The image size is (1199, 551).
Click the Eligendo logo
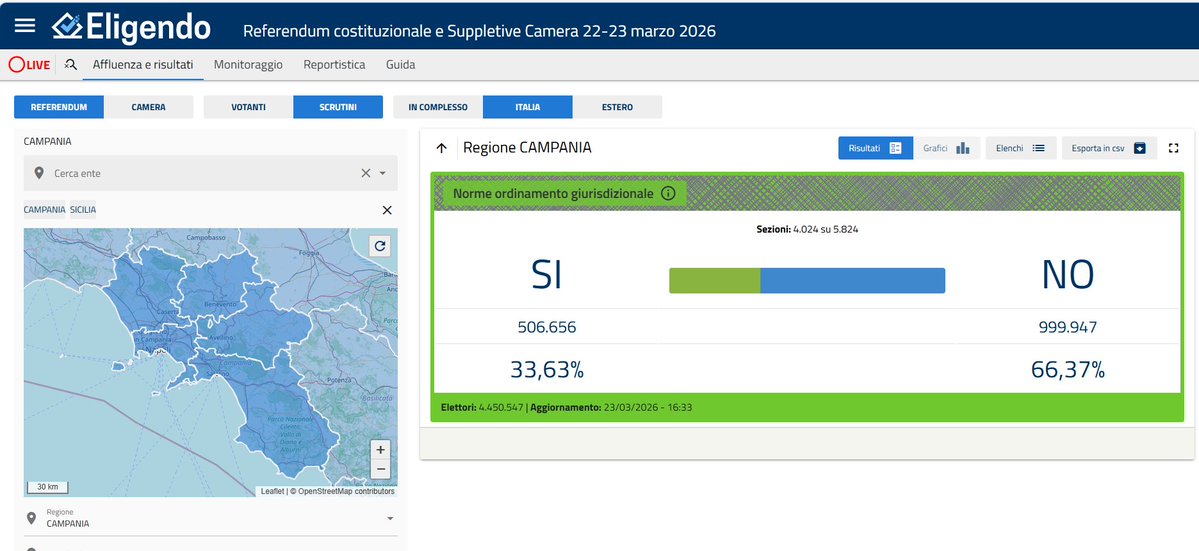click(131, 28)
